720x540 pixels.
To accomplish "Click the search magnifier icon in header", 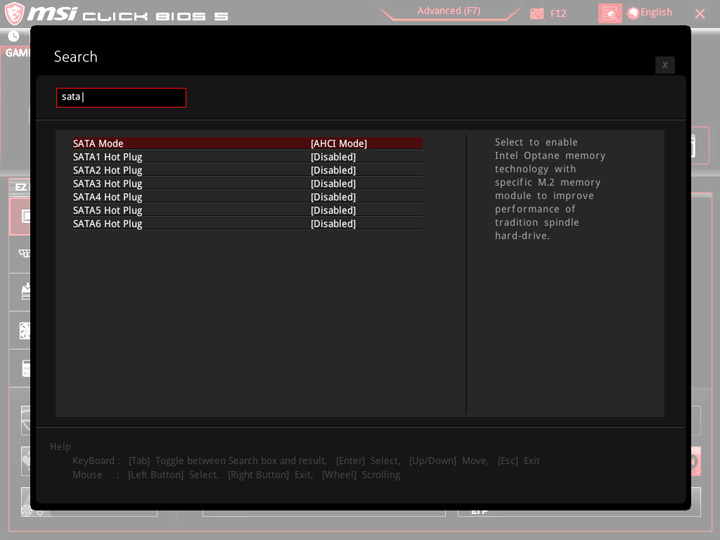I will pyautogui.click(x=610, y=13).
